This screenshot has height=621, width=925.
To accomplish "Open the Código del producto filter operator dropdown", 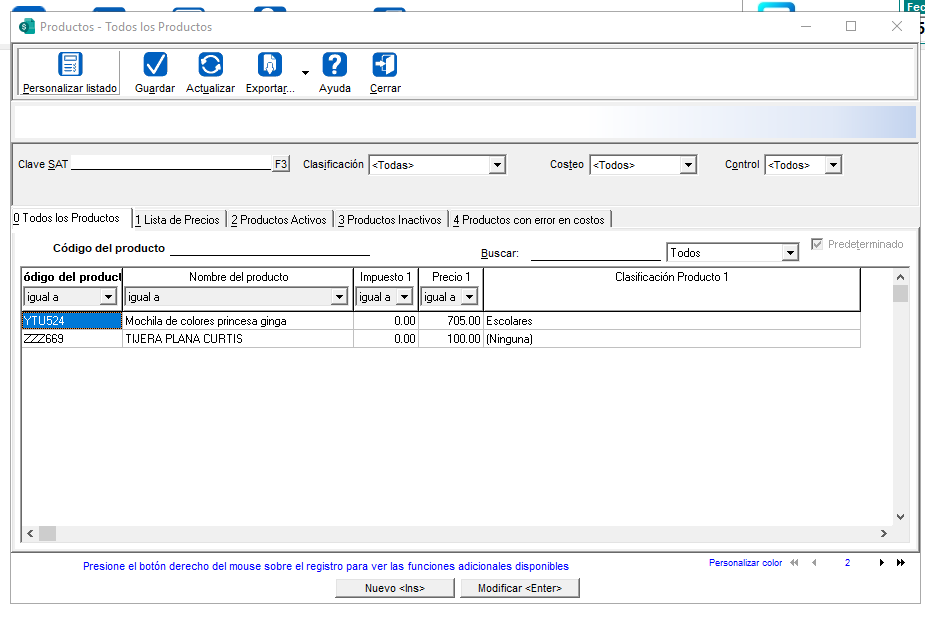I will (x=108, y=297).
